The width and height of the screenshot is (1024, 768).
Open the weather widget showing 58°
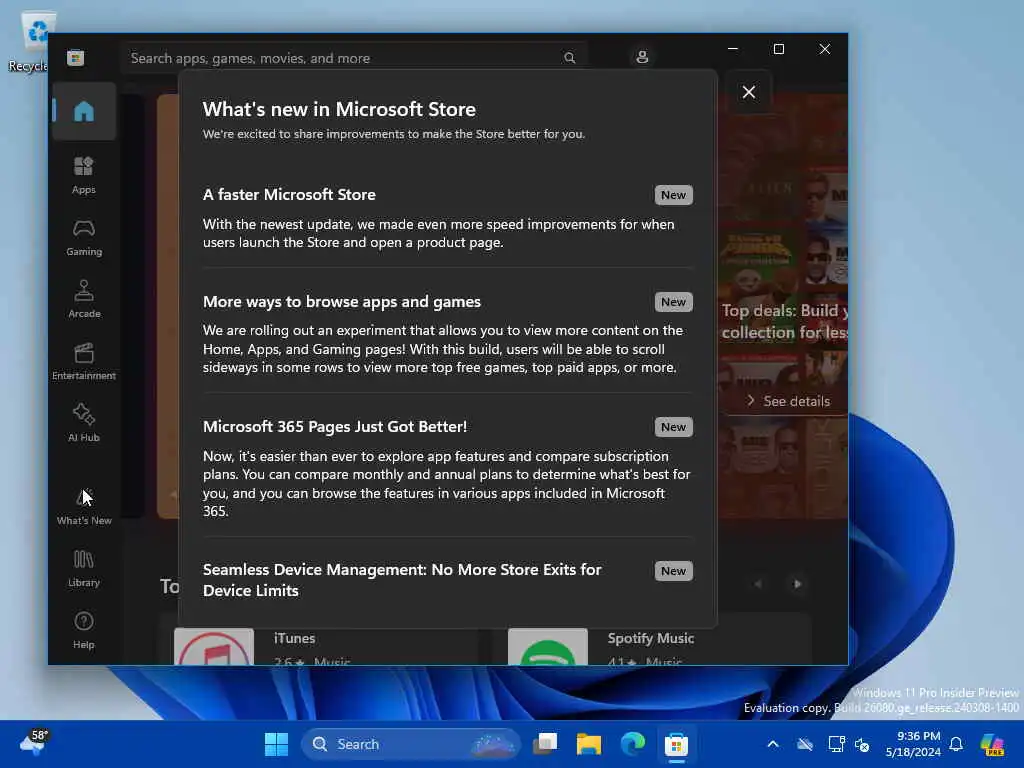(34, 743)
